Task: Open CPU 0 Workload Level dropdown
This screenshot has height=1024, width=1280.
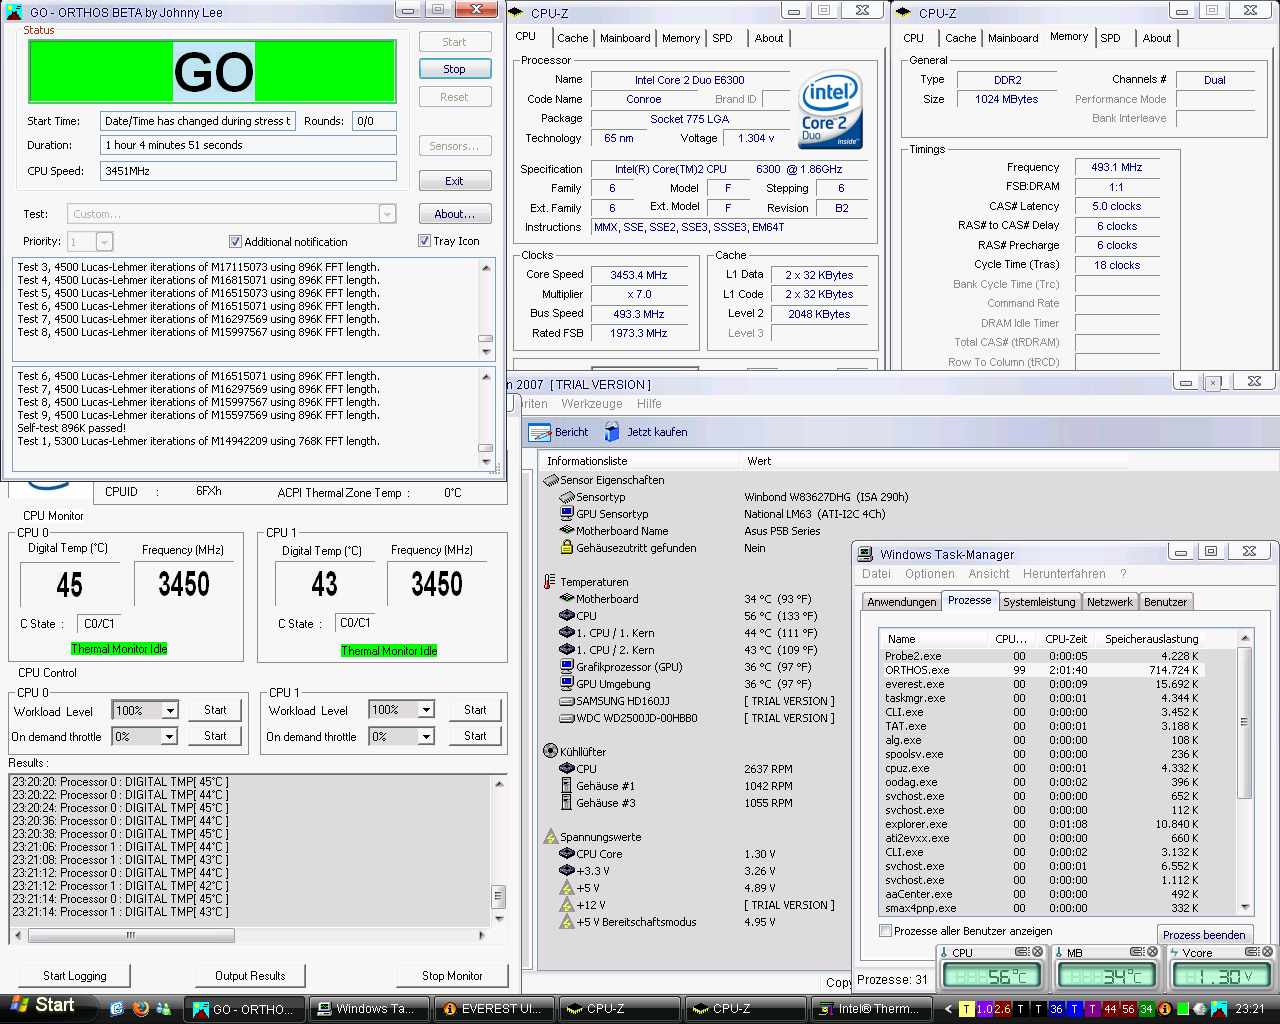Action: pyautogui.click(x=170, y=711)
